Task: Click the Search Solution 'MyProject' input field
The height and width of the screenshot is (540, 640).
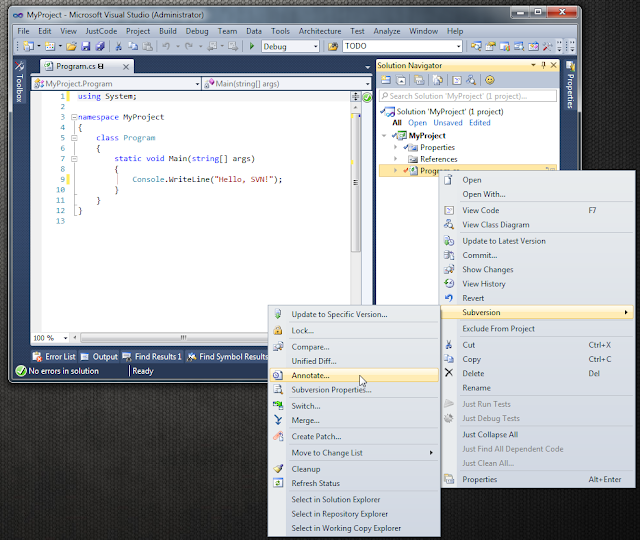Action: 468,96
